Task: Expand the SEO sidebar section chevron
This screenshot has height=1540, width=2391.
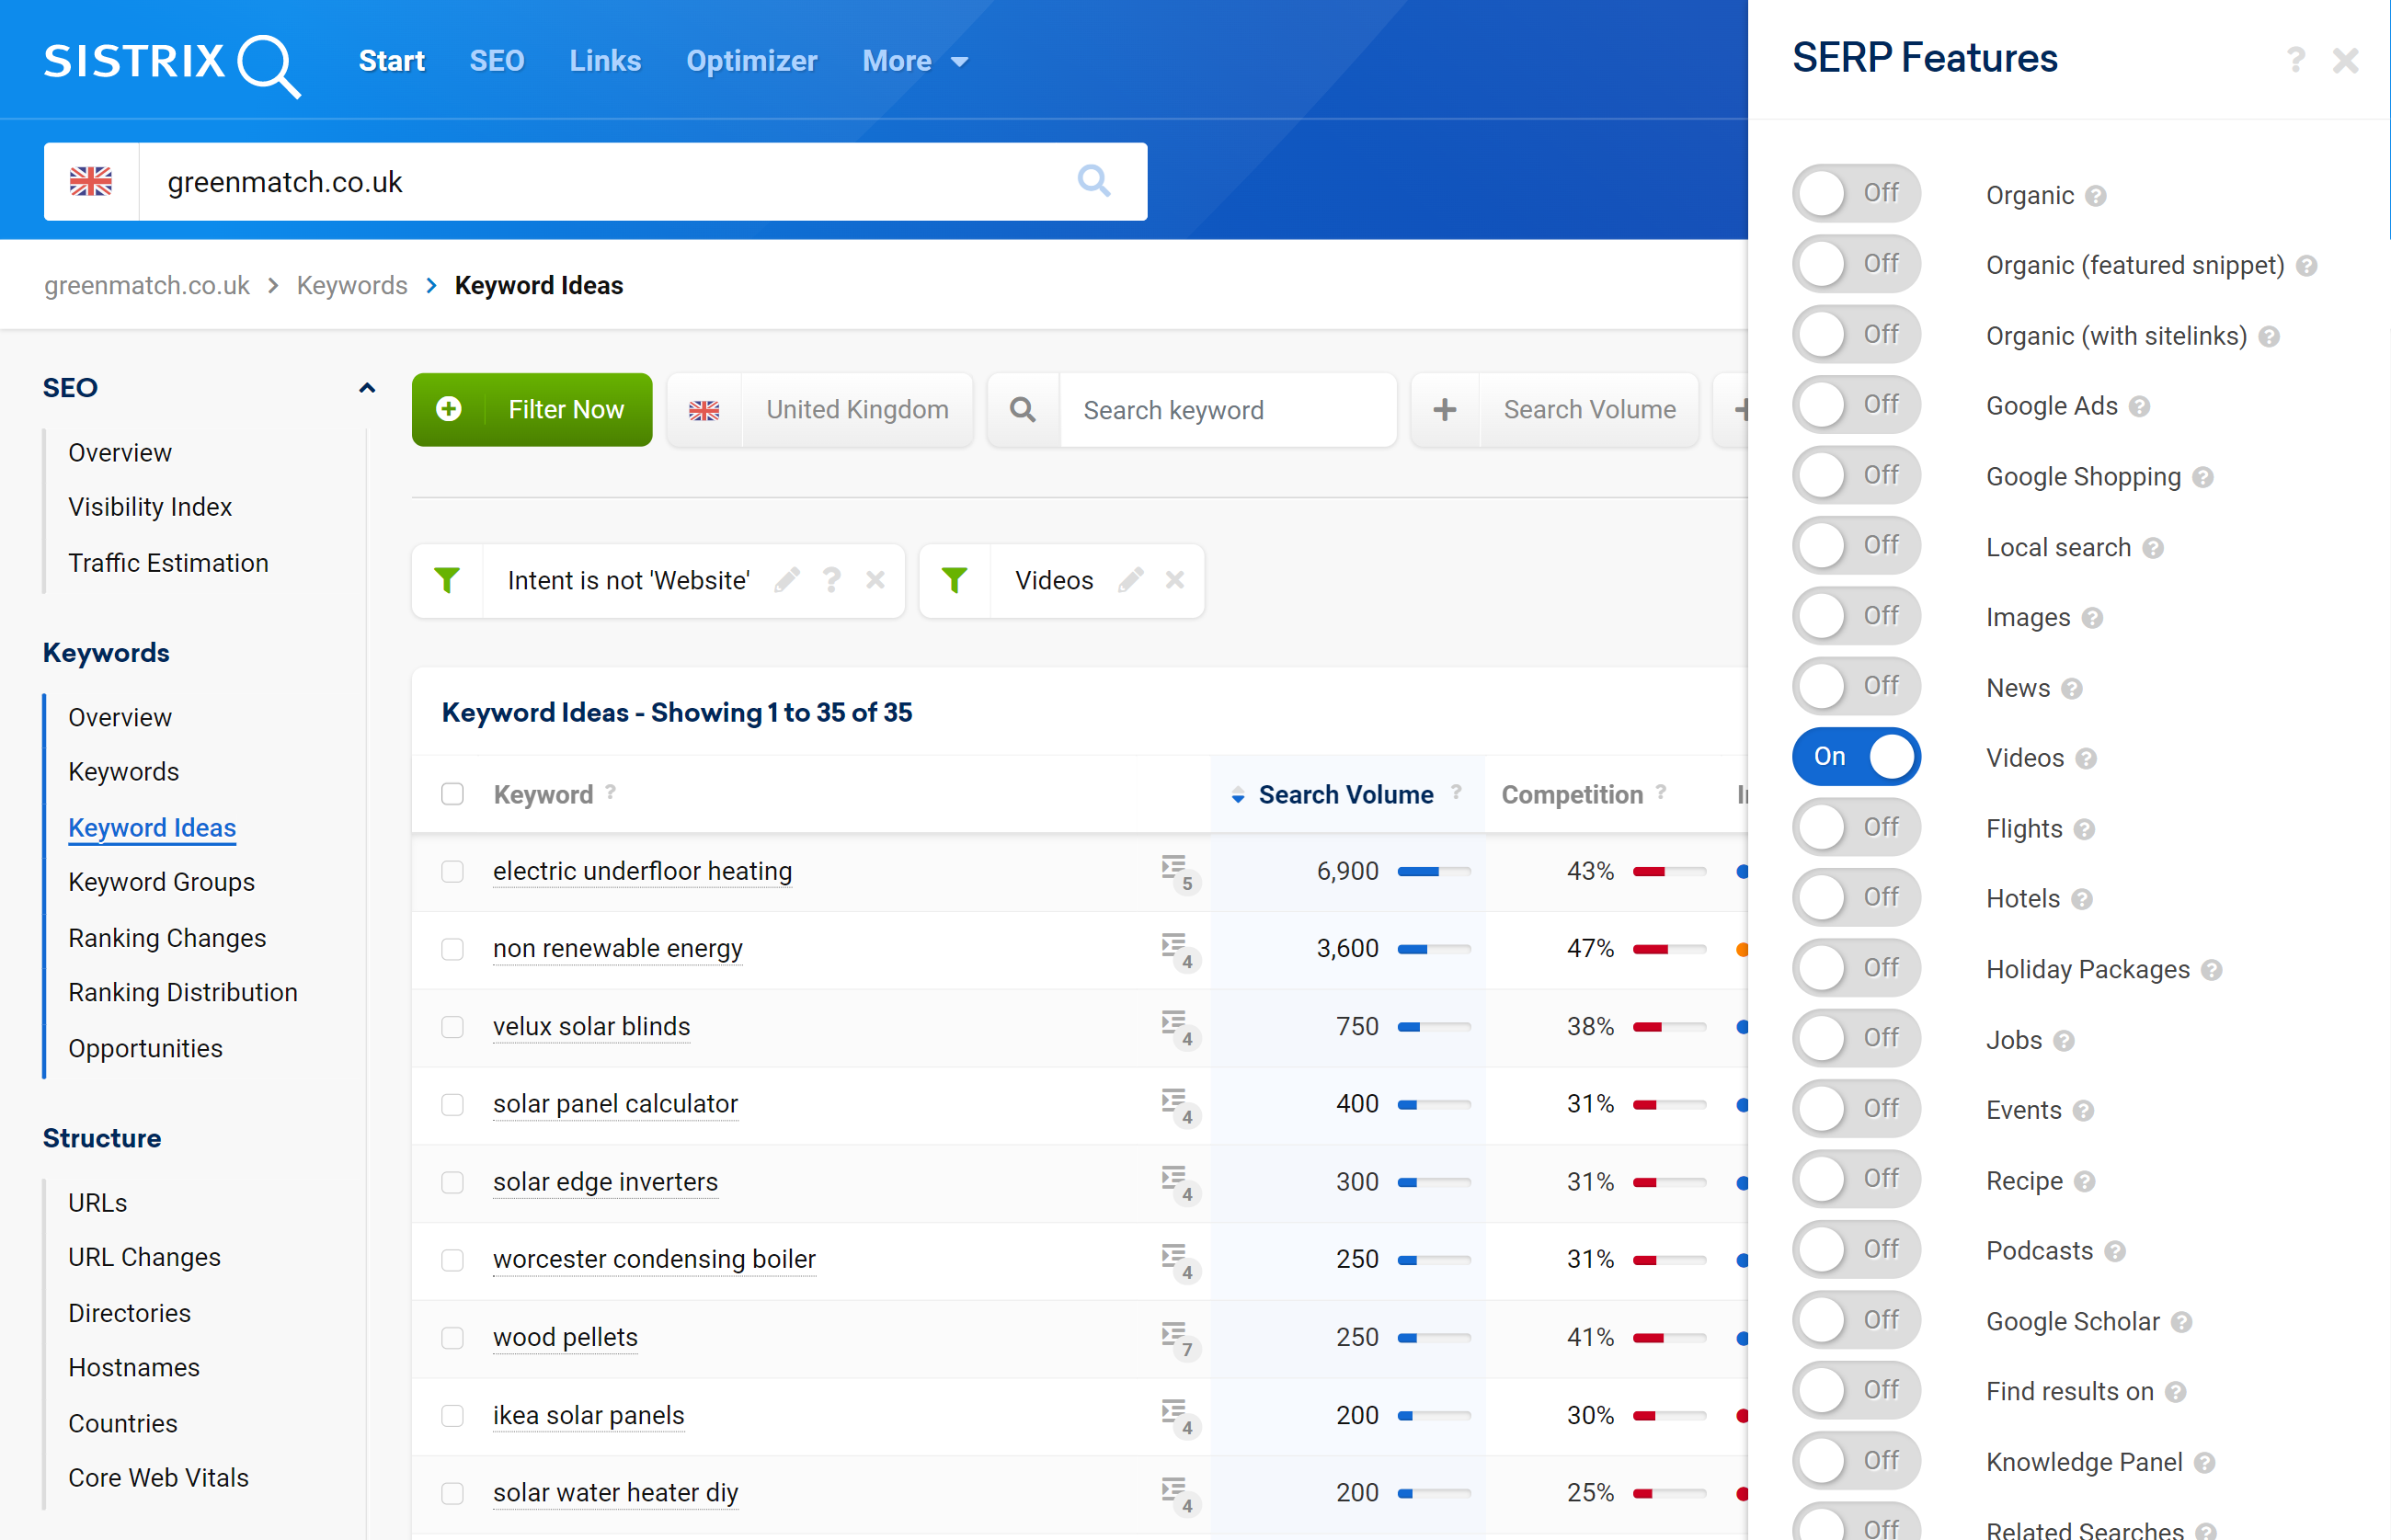Action: click(364, 387)
